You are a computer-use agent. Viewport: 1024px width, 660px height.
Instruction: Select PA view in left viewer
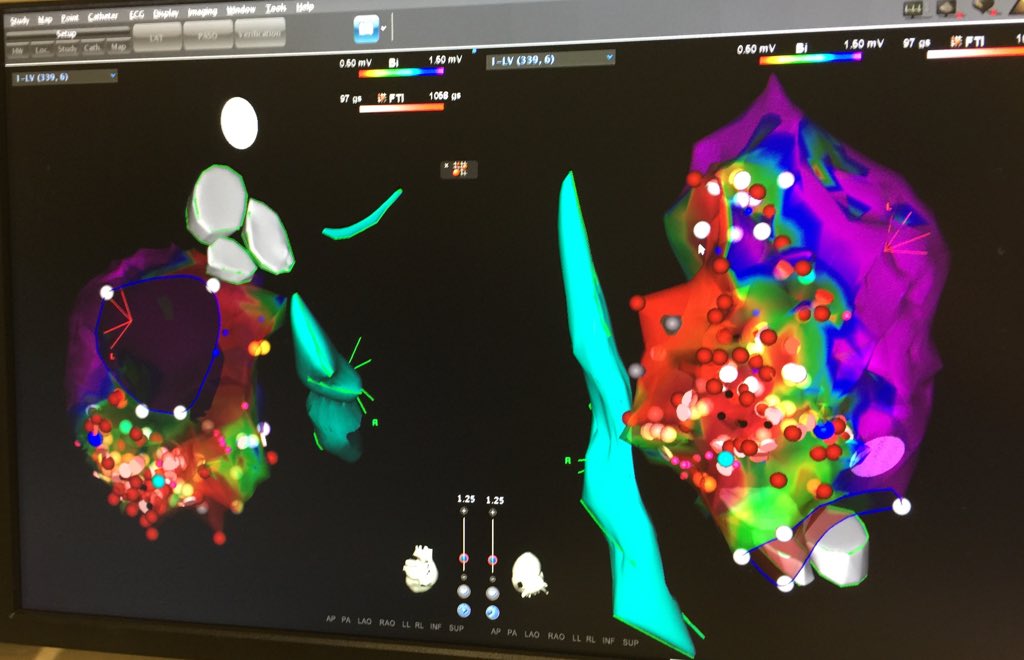pyautogui.click(x=345, y=620)
